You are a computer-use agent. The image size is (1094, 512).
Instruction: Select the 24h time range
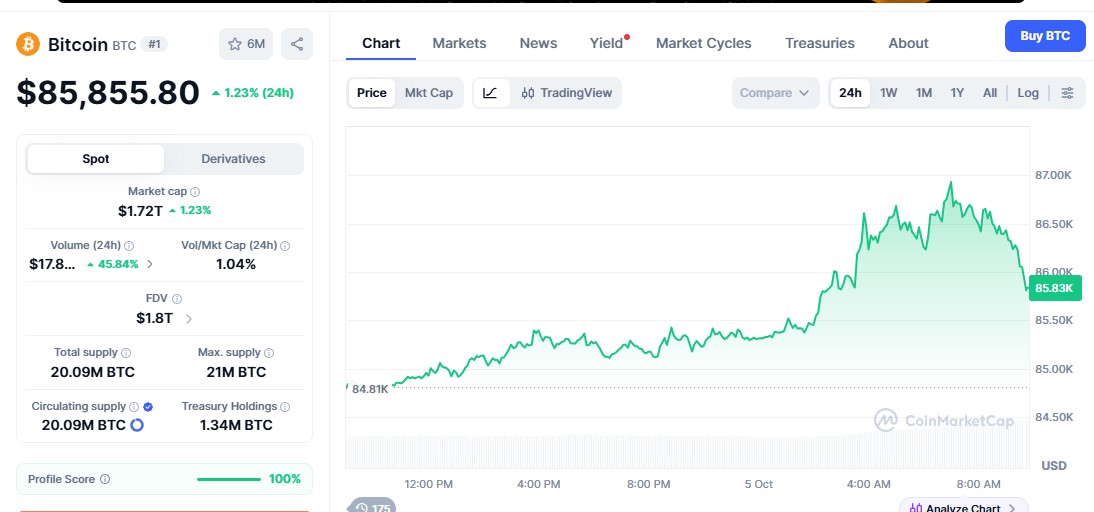[x=850, y=93]
